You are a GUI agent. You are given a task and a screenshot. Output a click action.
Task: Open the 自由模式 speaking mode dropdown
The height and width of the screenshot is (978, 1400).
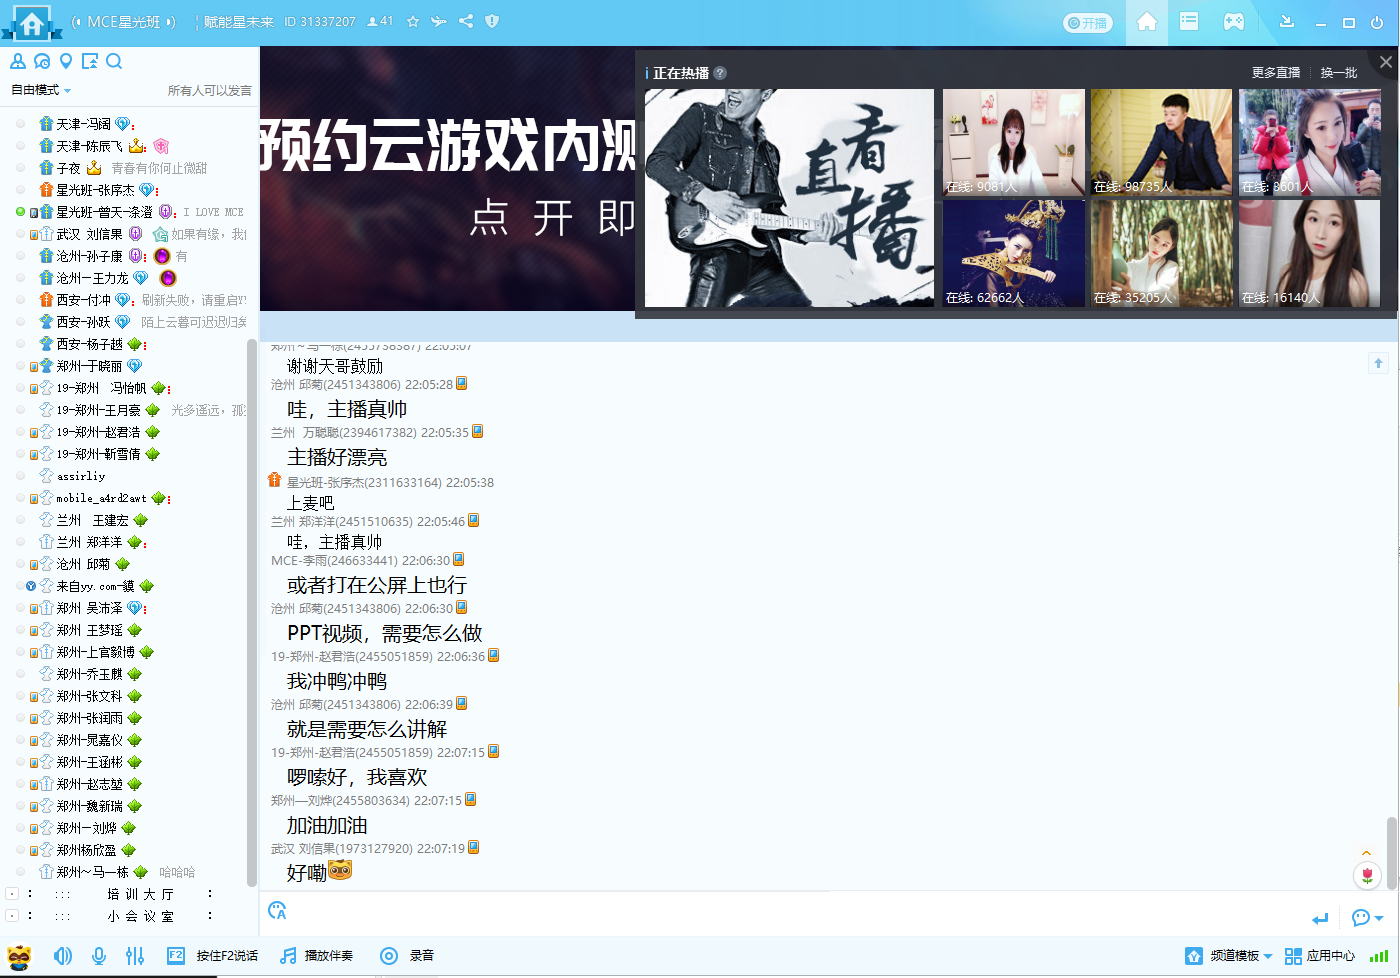pyautogui.click(x=41, y=90)
